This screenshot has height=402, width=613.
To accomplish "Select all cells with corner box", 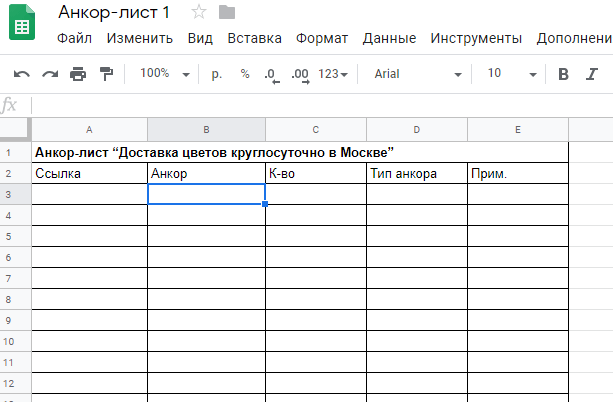I will (x=15, y=129).
